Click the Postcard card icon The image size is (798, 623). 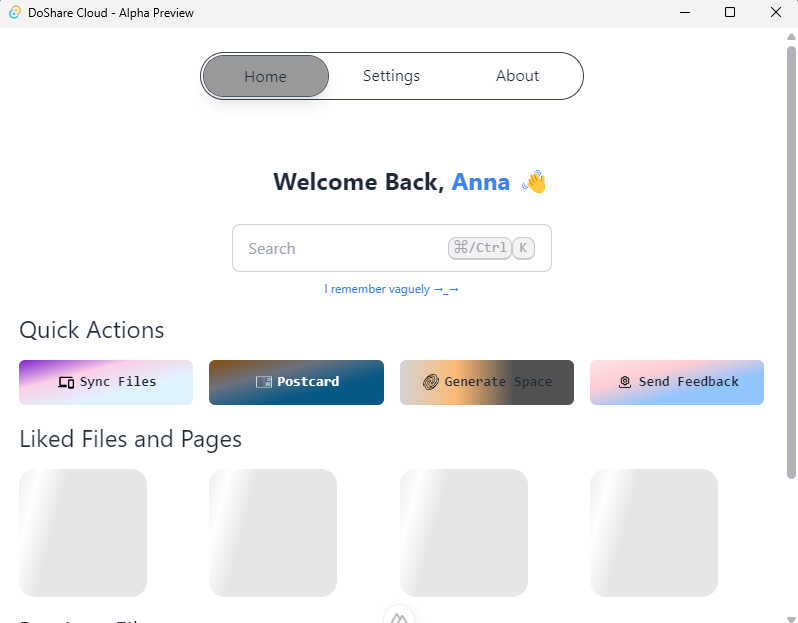pos(264,382)
